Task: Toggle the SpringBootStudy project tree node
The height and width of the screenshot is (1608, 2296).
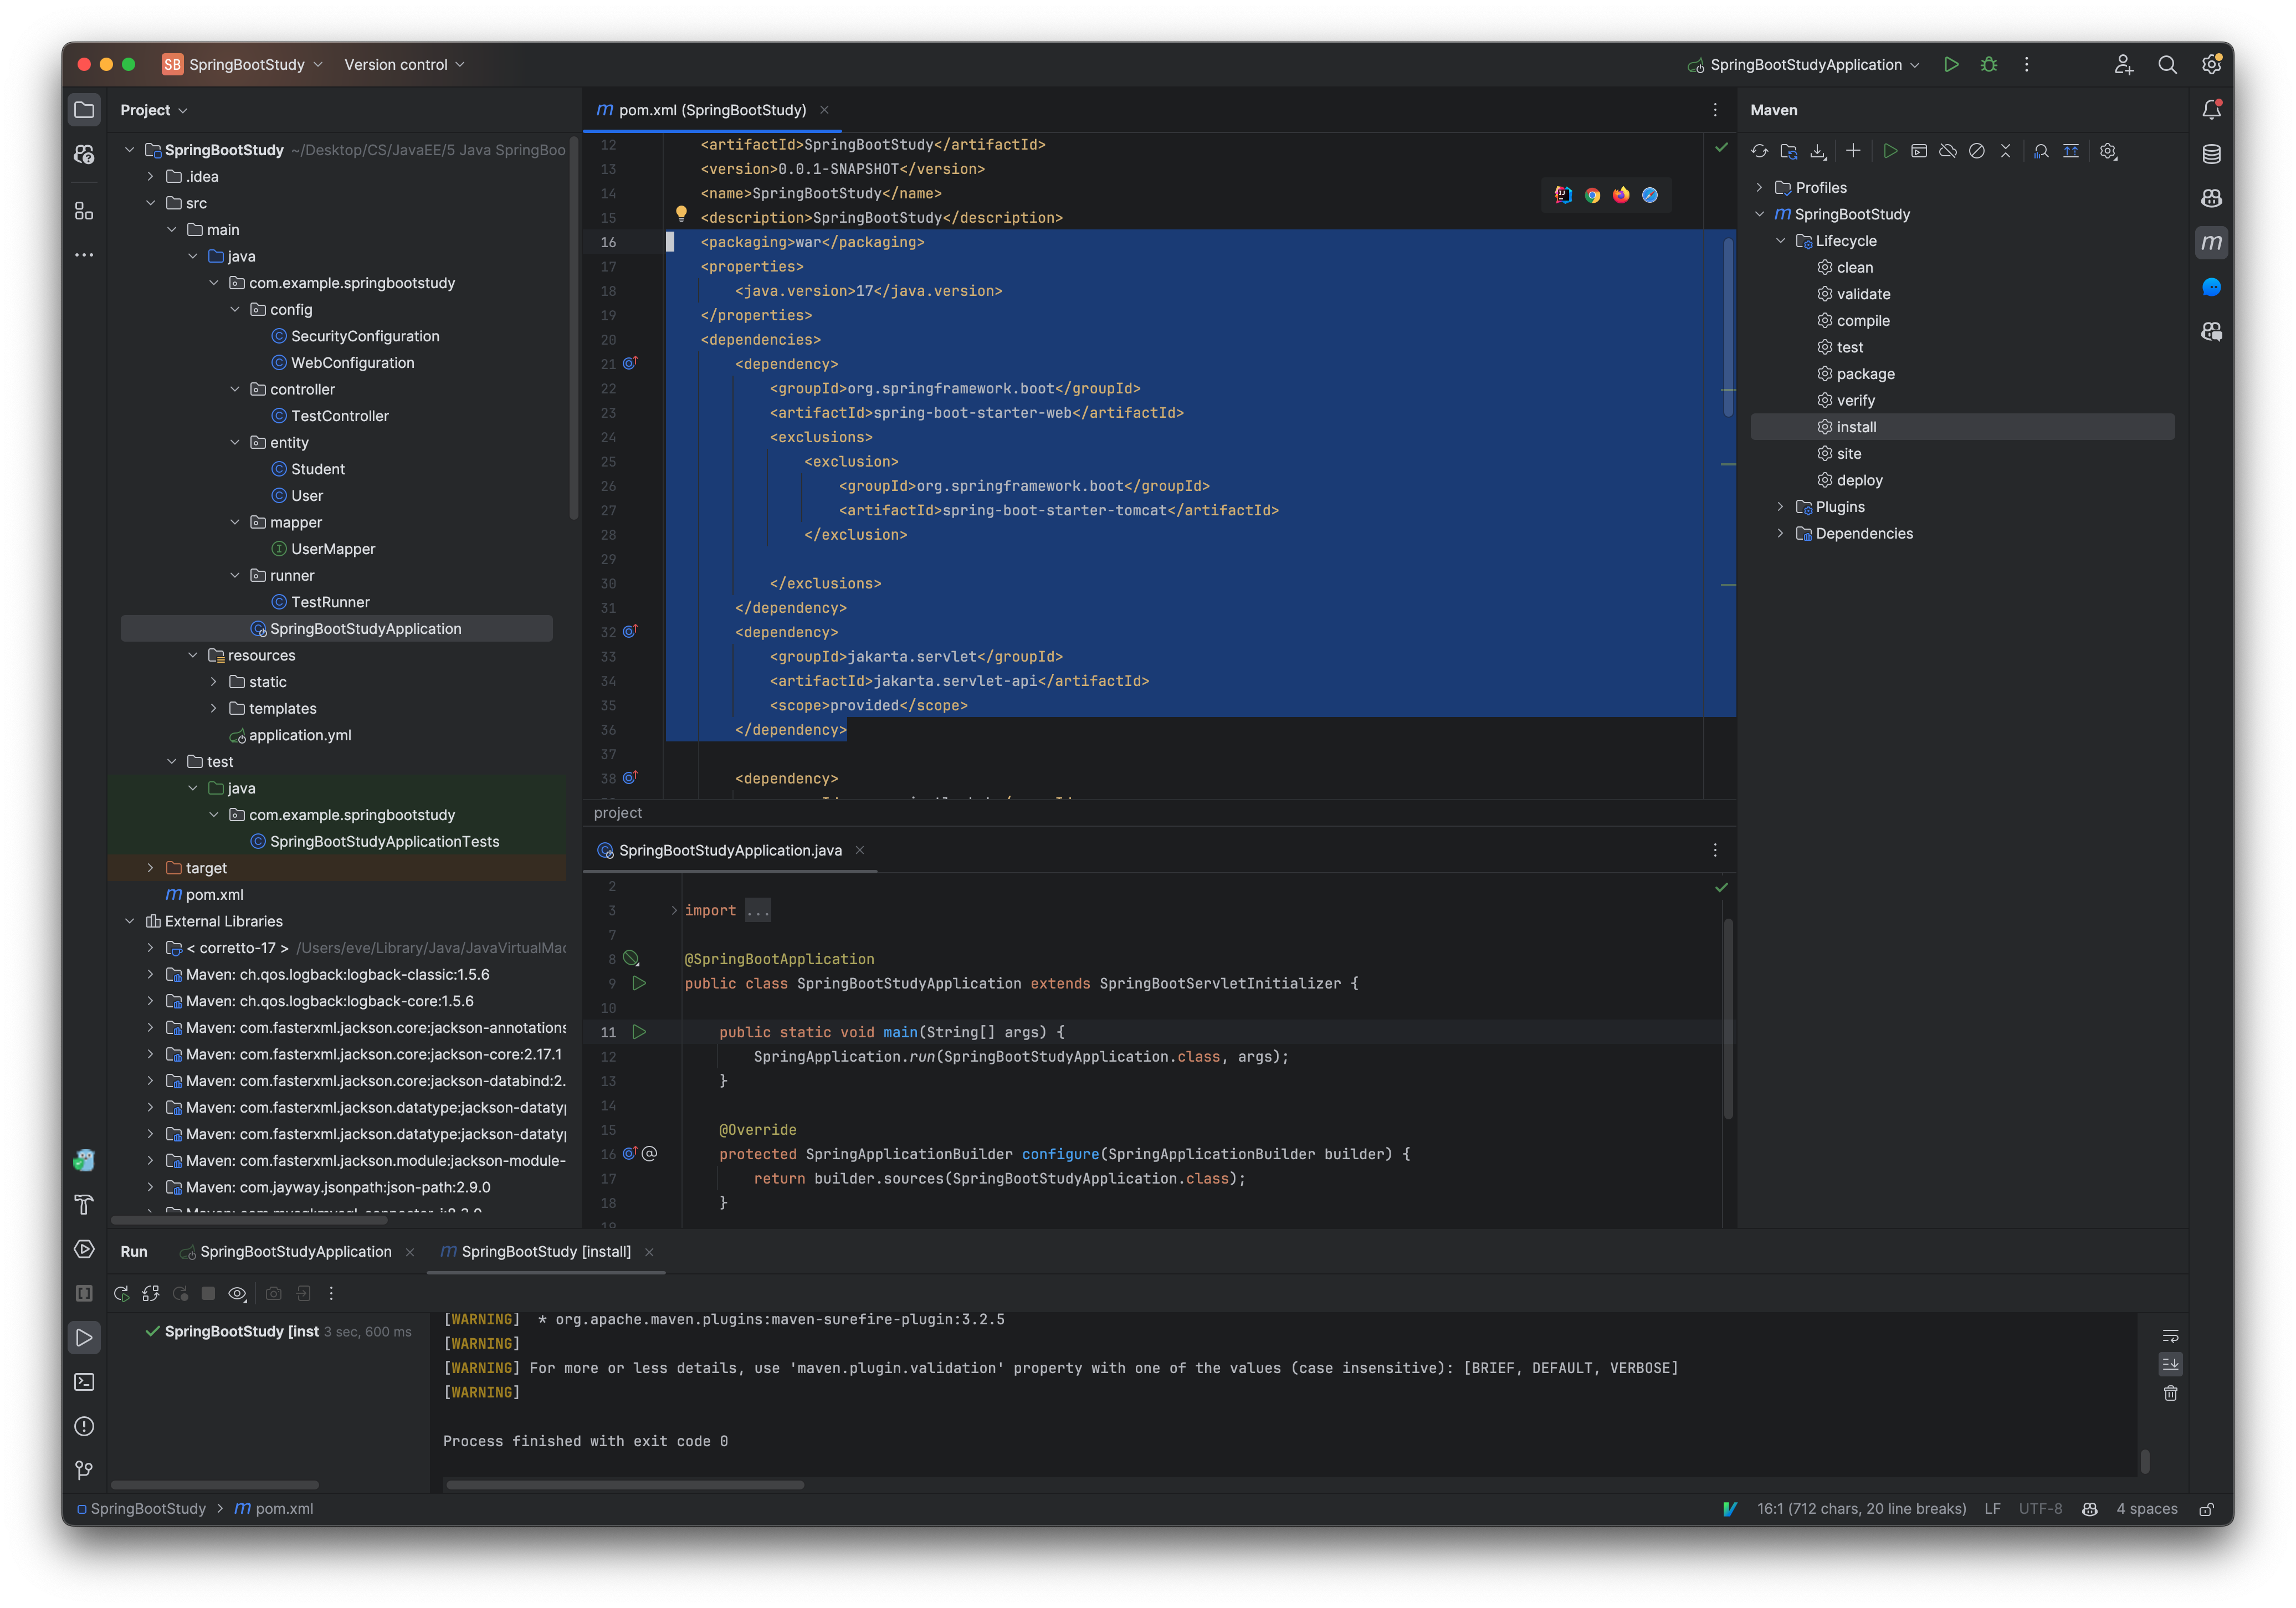Action: 131,150
